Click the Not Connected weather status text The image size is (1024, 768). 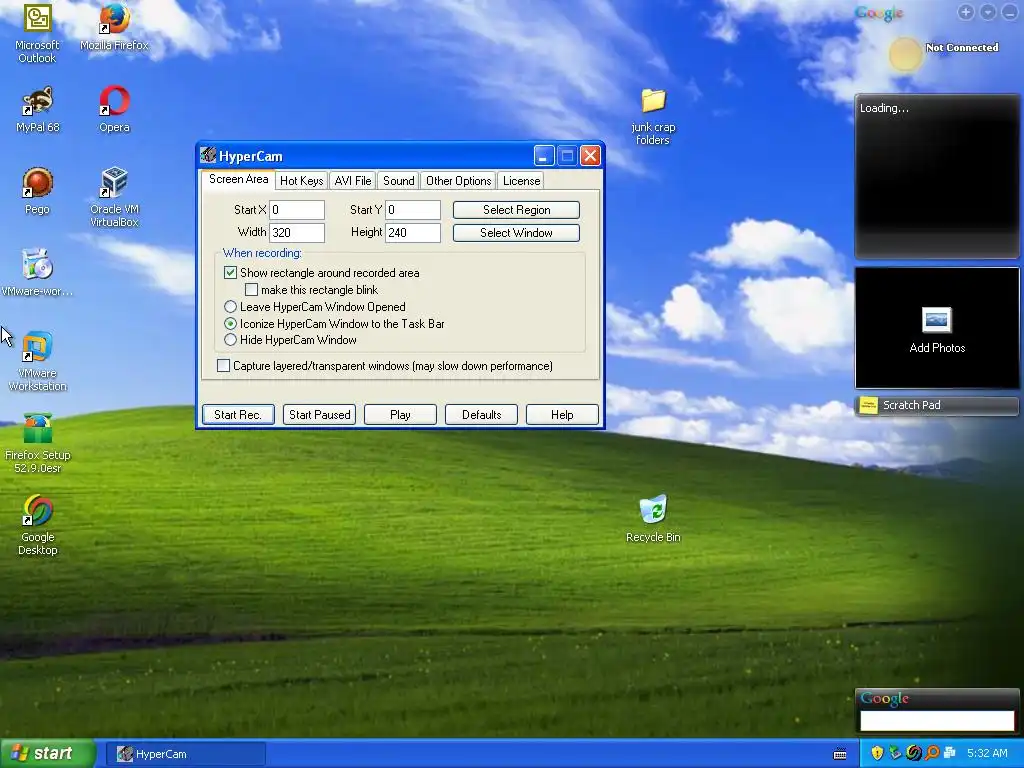tap(962, 47)
